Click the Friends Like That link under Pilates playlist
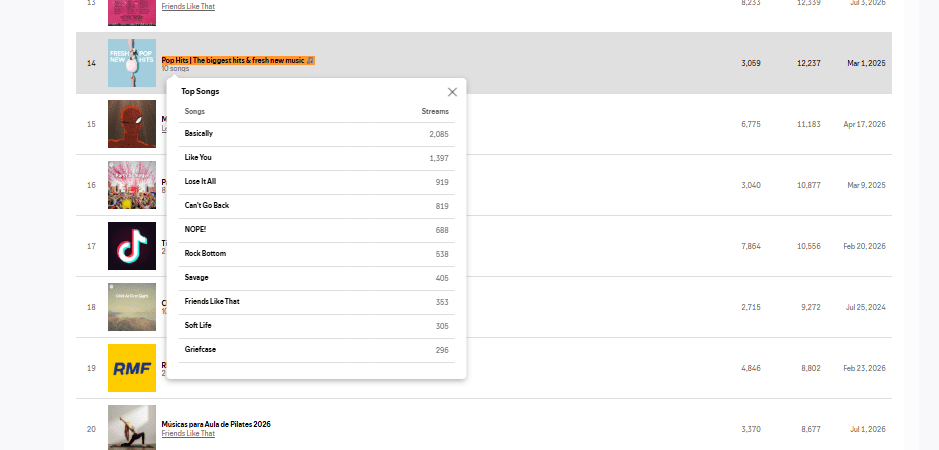The width and height of the screenshot is (939, 450). tap(188, 433)
